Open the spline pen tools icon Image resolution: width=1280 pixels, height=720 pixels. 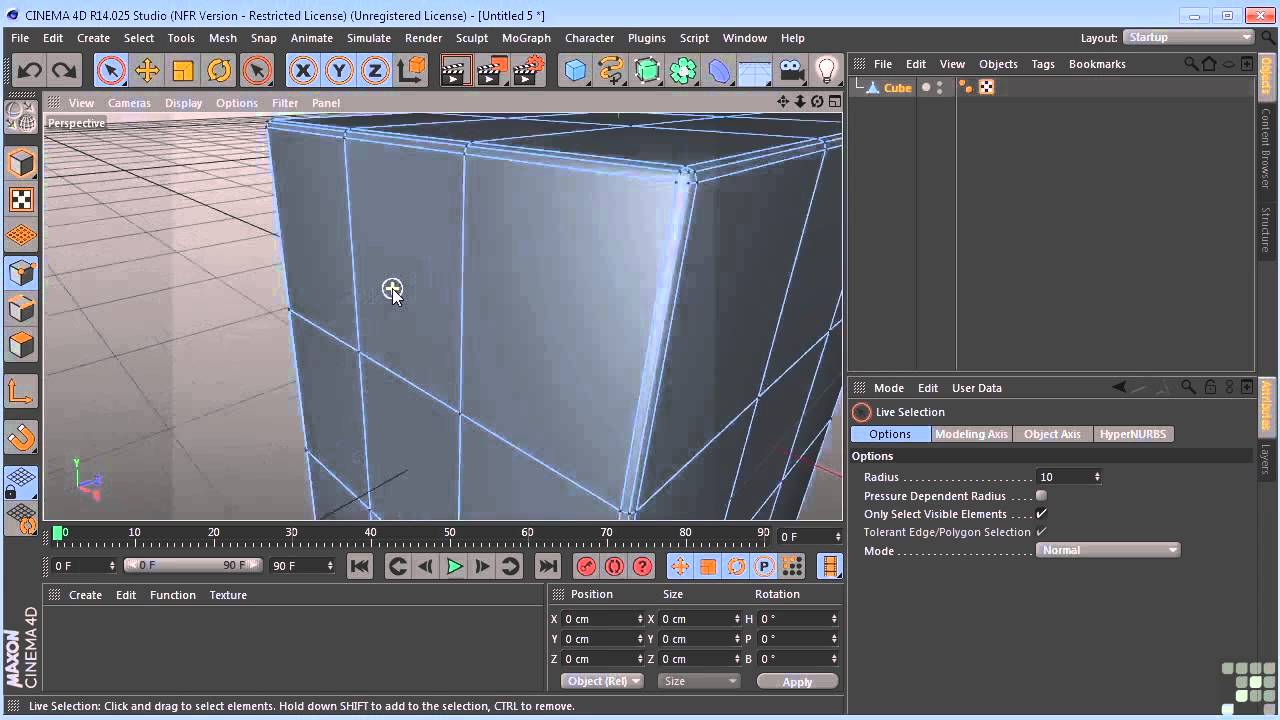pos(611,70)
